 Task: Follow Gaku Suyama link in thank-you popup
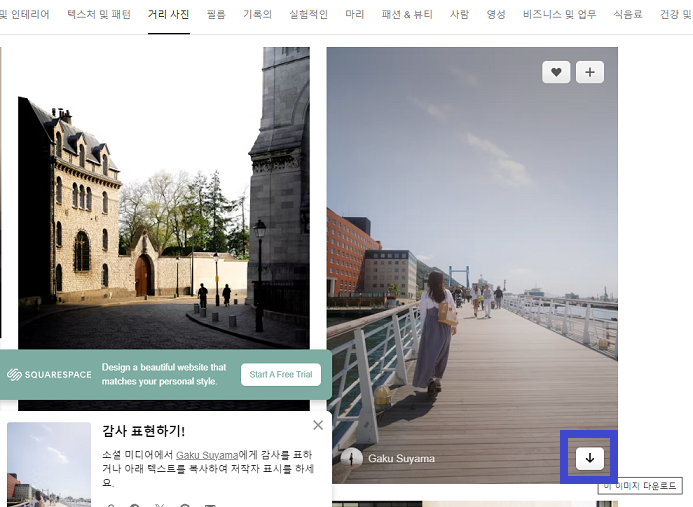[x=207, y=455]
